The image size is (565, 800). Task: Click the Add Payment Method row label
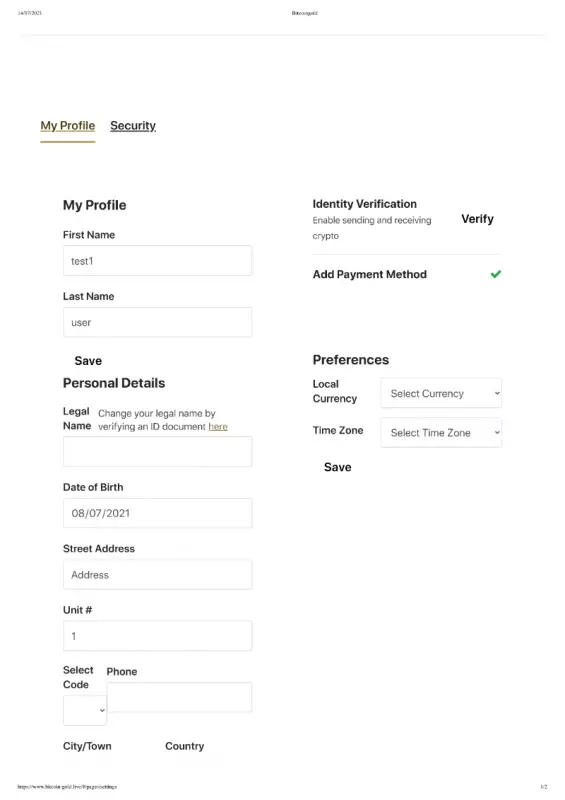click(x=370, y=274)
